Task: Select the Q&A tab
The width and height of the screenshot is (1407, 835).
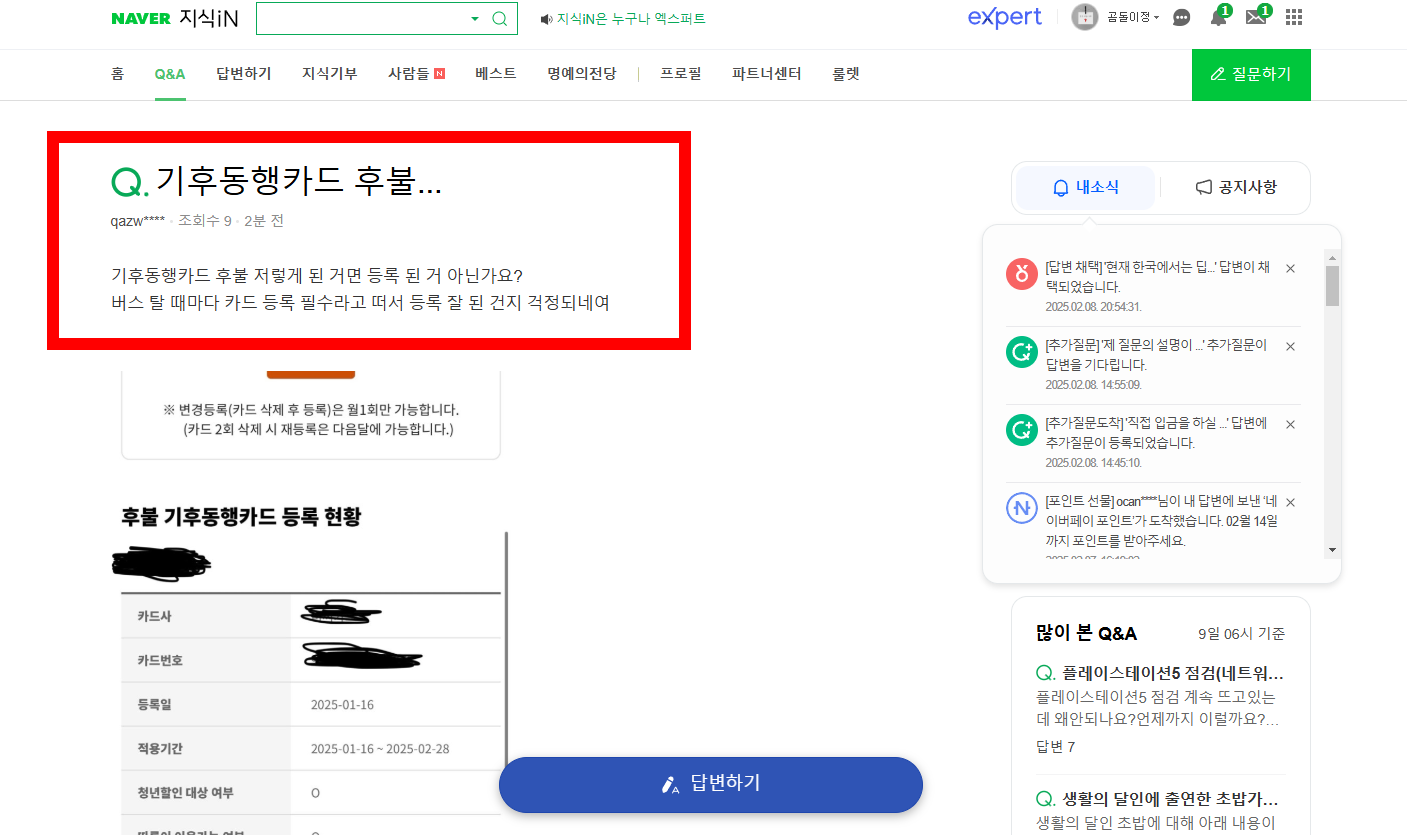Action: click(170, 74)
